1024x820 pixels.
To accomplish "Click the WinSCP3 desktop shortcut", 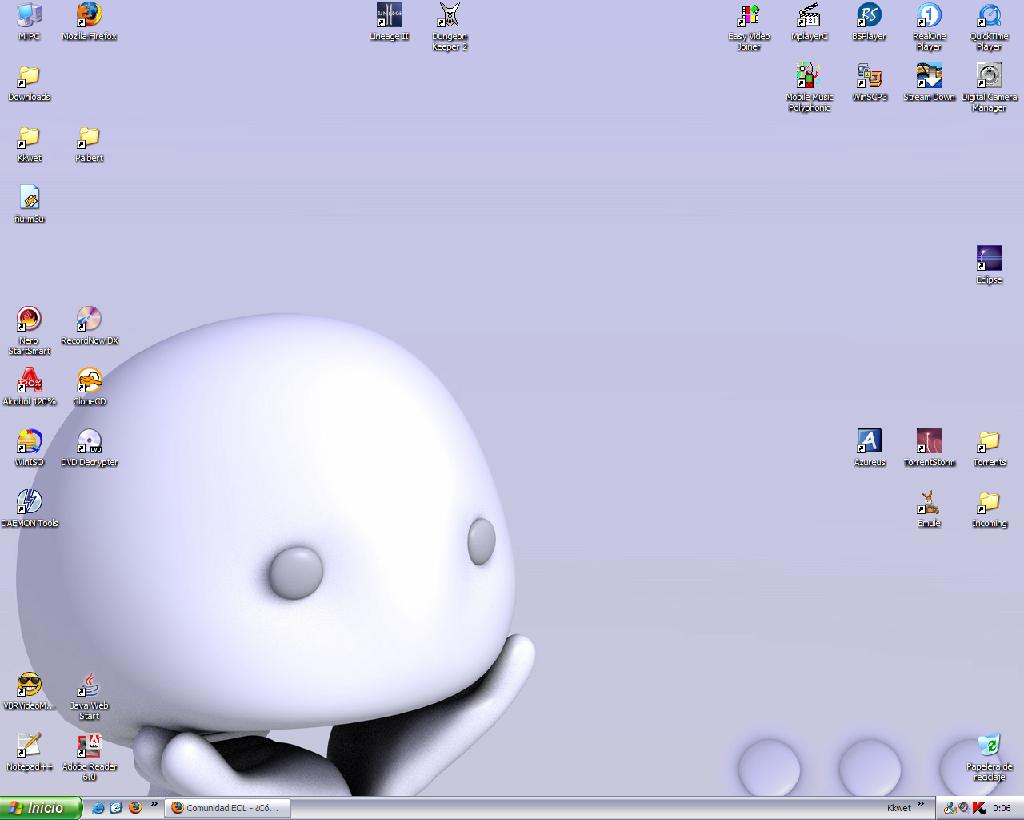I will click(869, 77).
